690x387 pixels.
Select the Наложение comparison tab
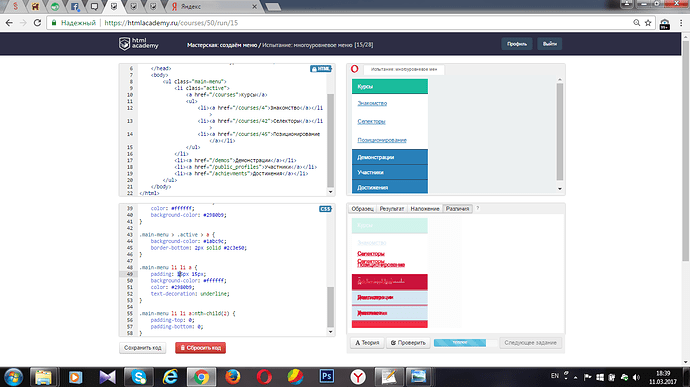(425, 209)
